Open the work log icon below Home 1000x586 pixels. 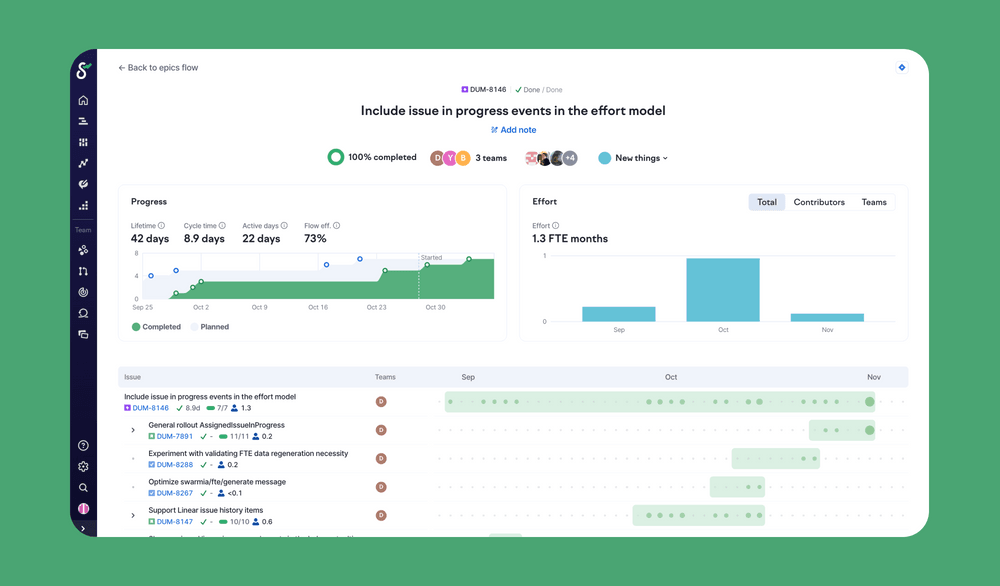(x=84, y=121)
